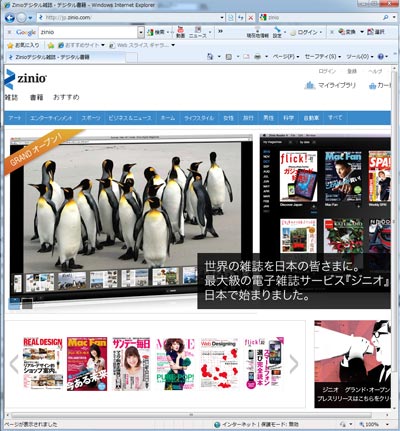400x431 pixels.
Task: Open the REAL DESIGN magazine cover
Action: [43, 363]
